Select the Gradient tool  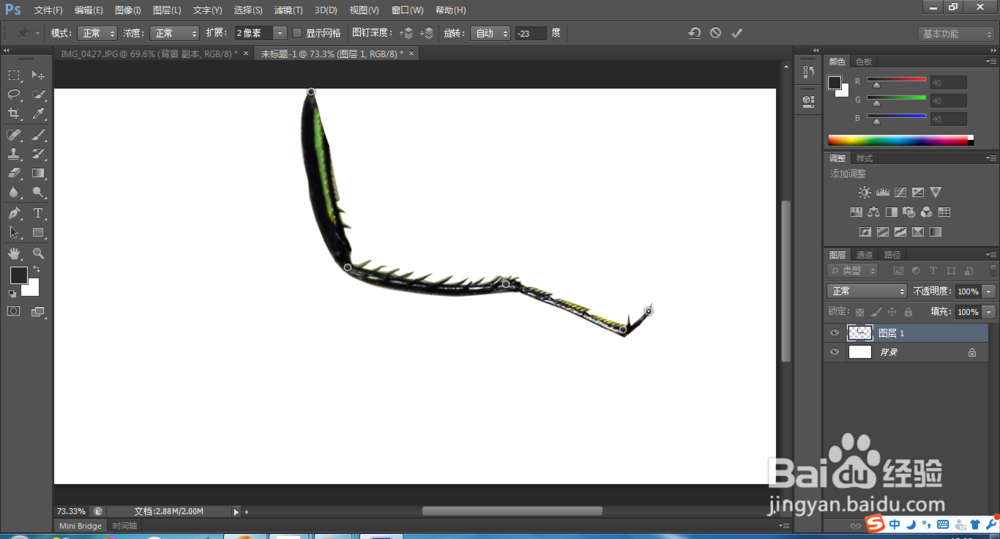click(x=38, y=173)
